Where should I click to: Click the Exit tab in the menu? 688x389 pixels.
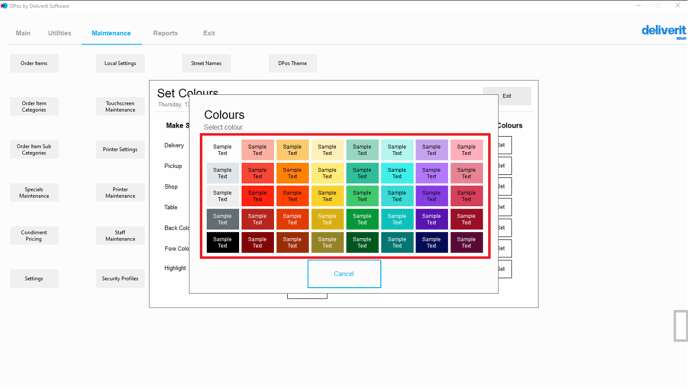pyautogui.click(x=209, y=33)
